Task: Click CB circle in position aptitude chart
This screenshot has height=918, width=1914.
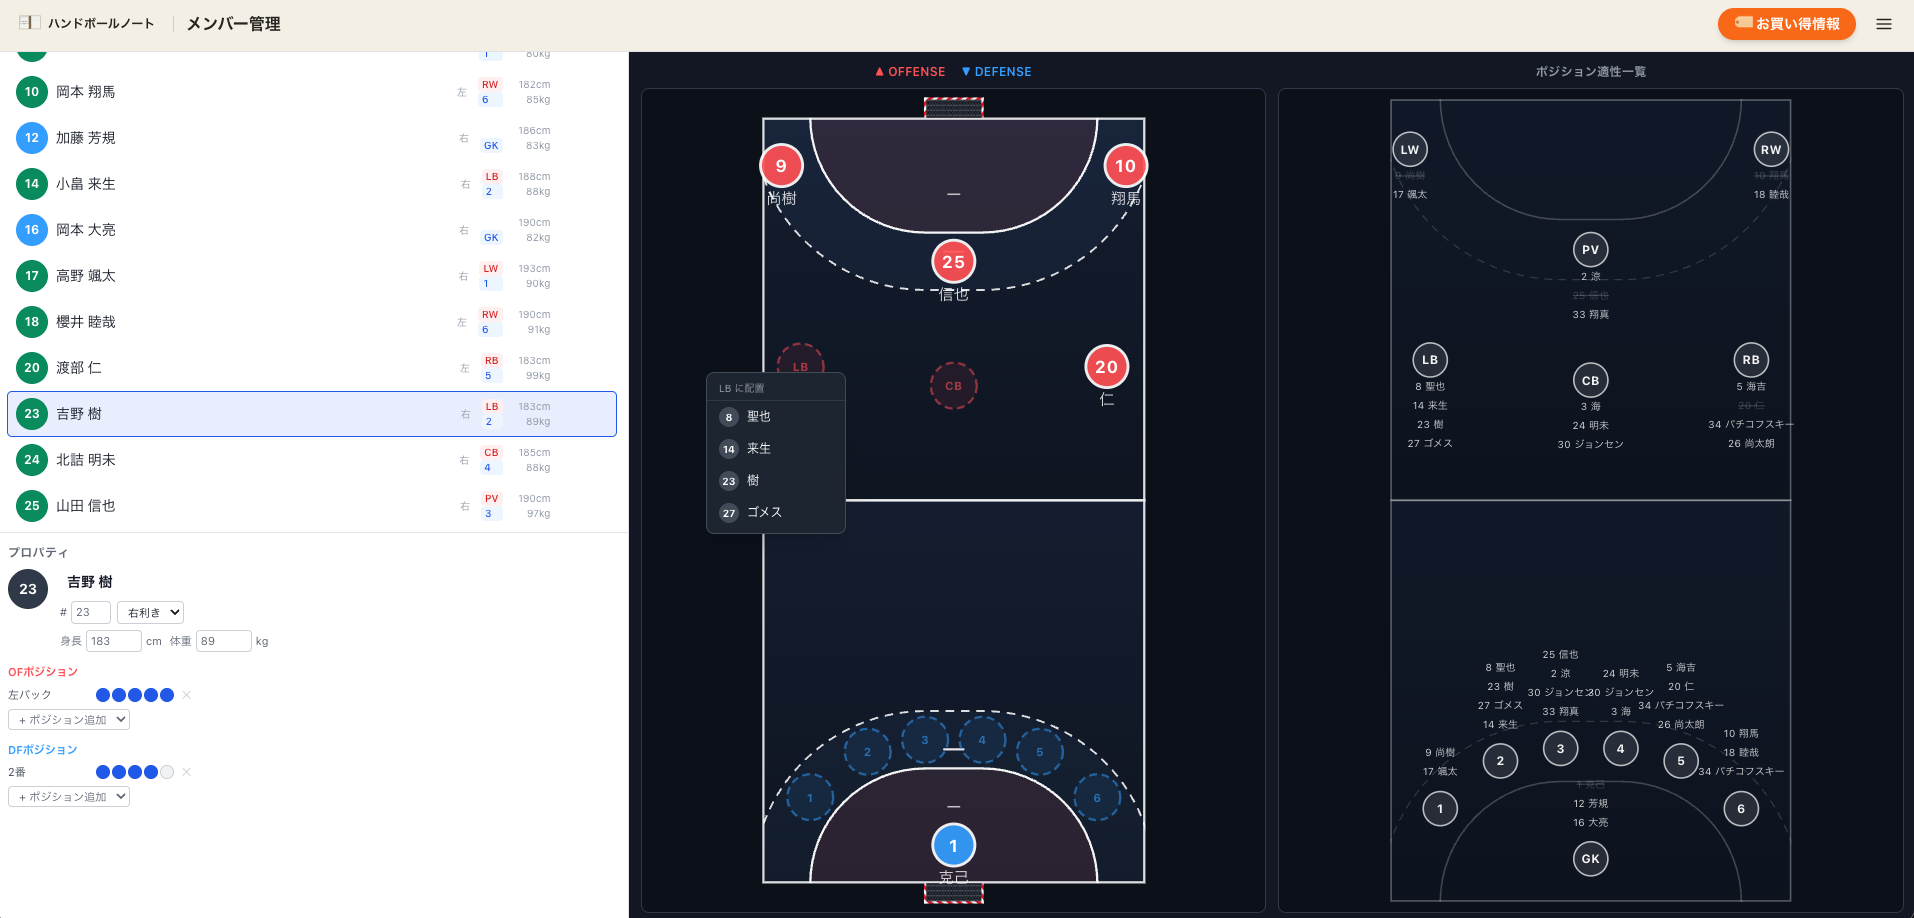Action: [x=1590, y=381]
